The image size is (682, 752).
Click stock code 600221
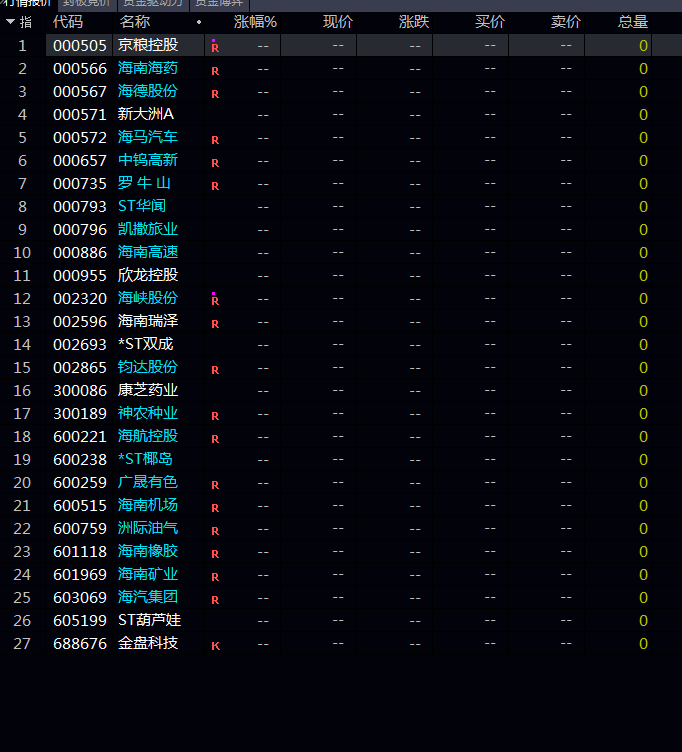click(x=80, y=437)
